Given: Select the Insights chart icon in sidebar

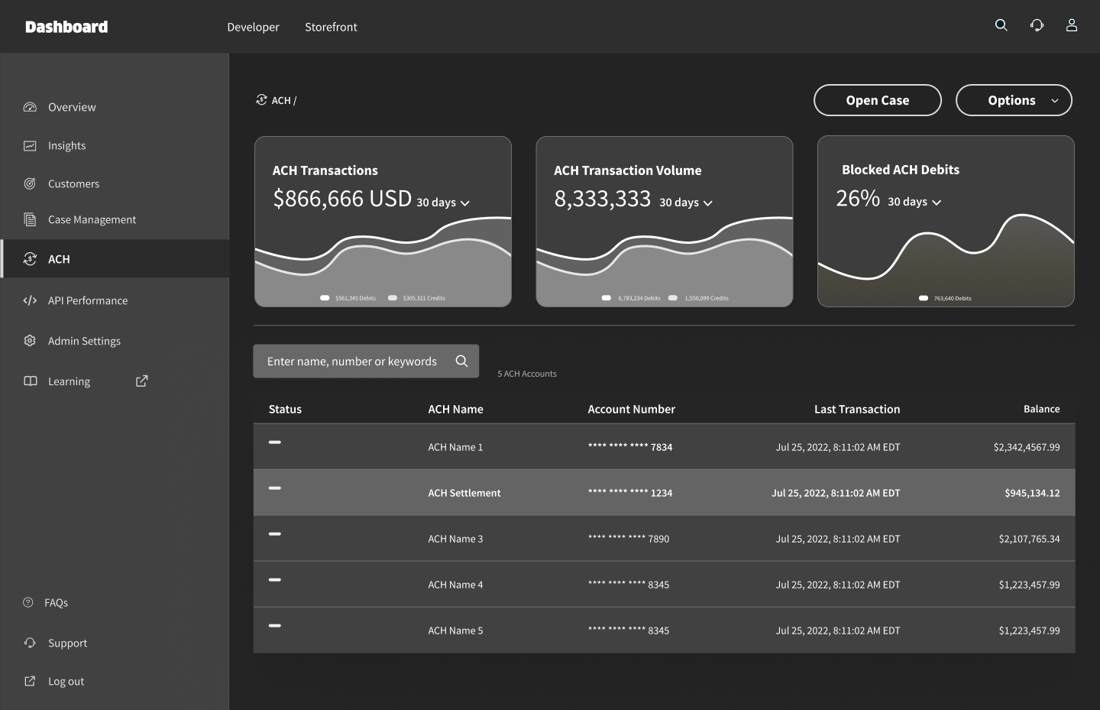Looking at the screenshot, I should tap(30, 146).
